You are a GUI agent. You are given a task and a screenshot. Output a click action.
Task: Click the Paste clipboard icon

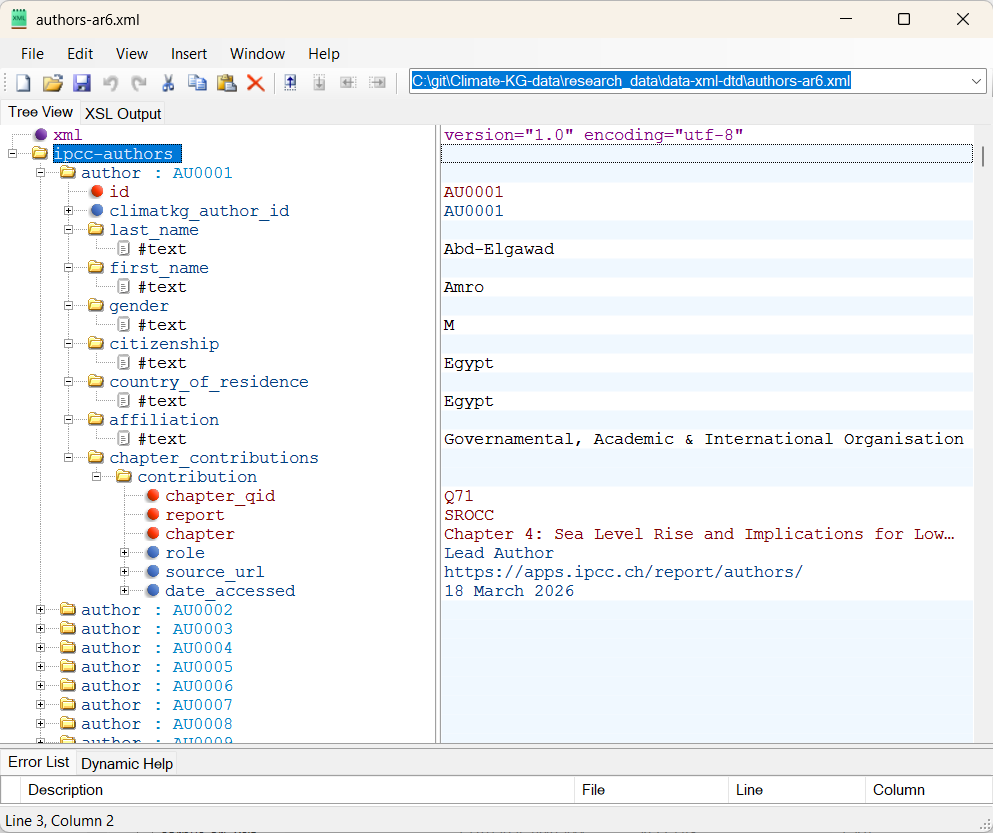pyautogui.click(x=227, y=83)
